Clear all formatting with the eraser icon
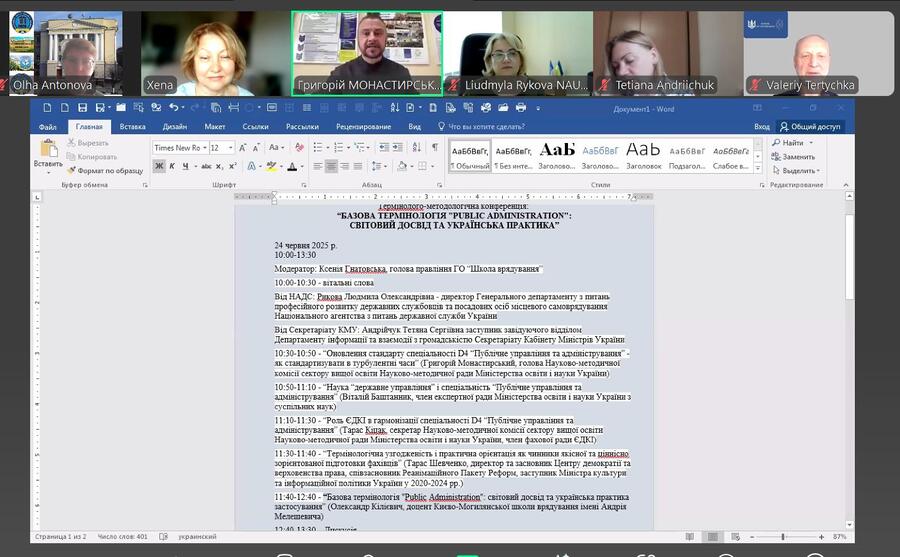Screen dimensions: 900x557 [x=299, y=148]
